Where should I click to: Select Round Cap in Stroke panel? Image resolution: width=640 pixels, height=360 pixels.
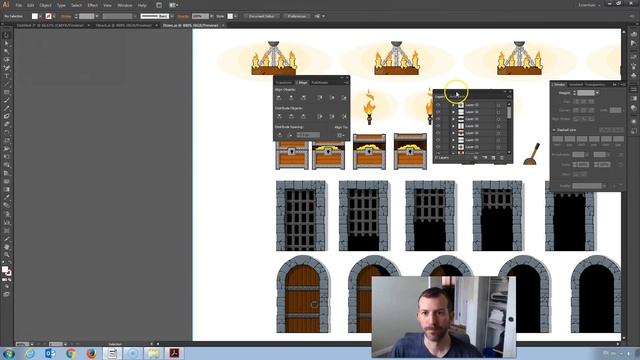click(583, 101)
